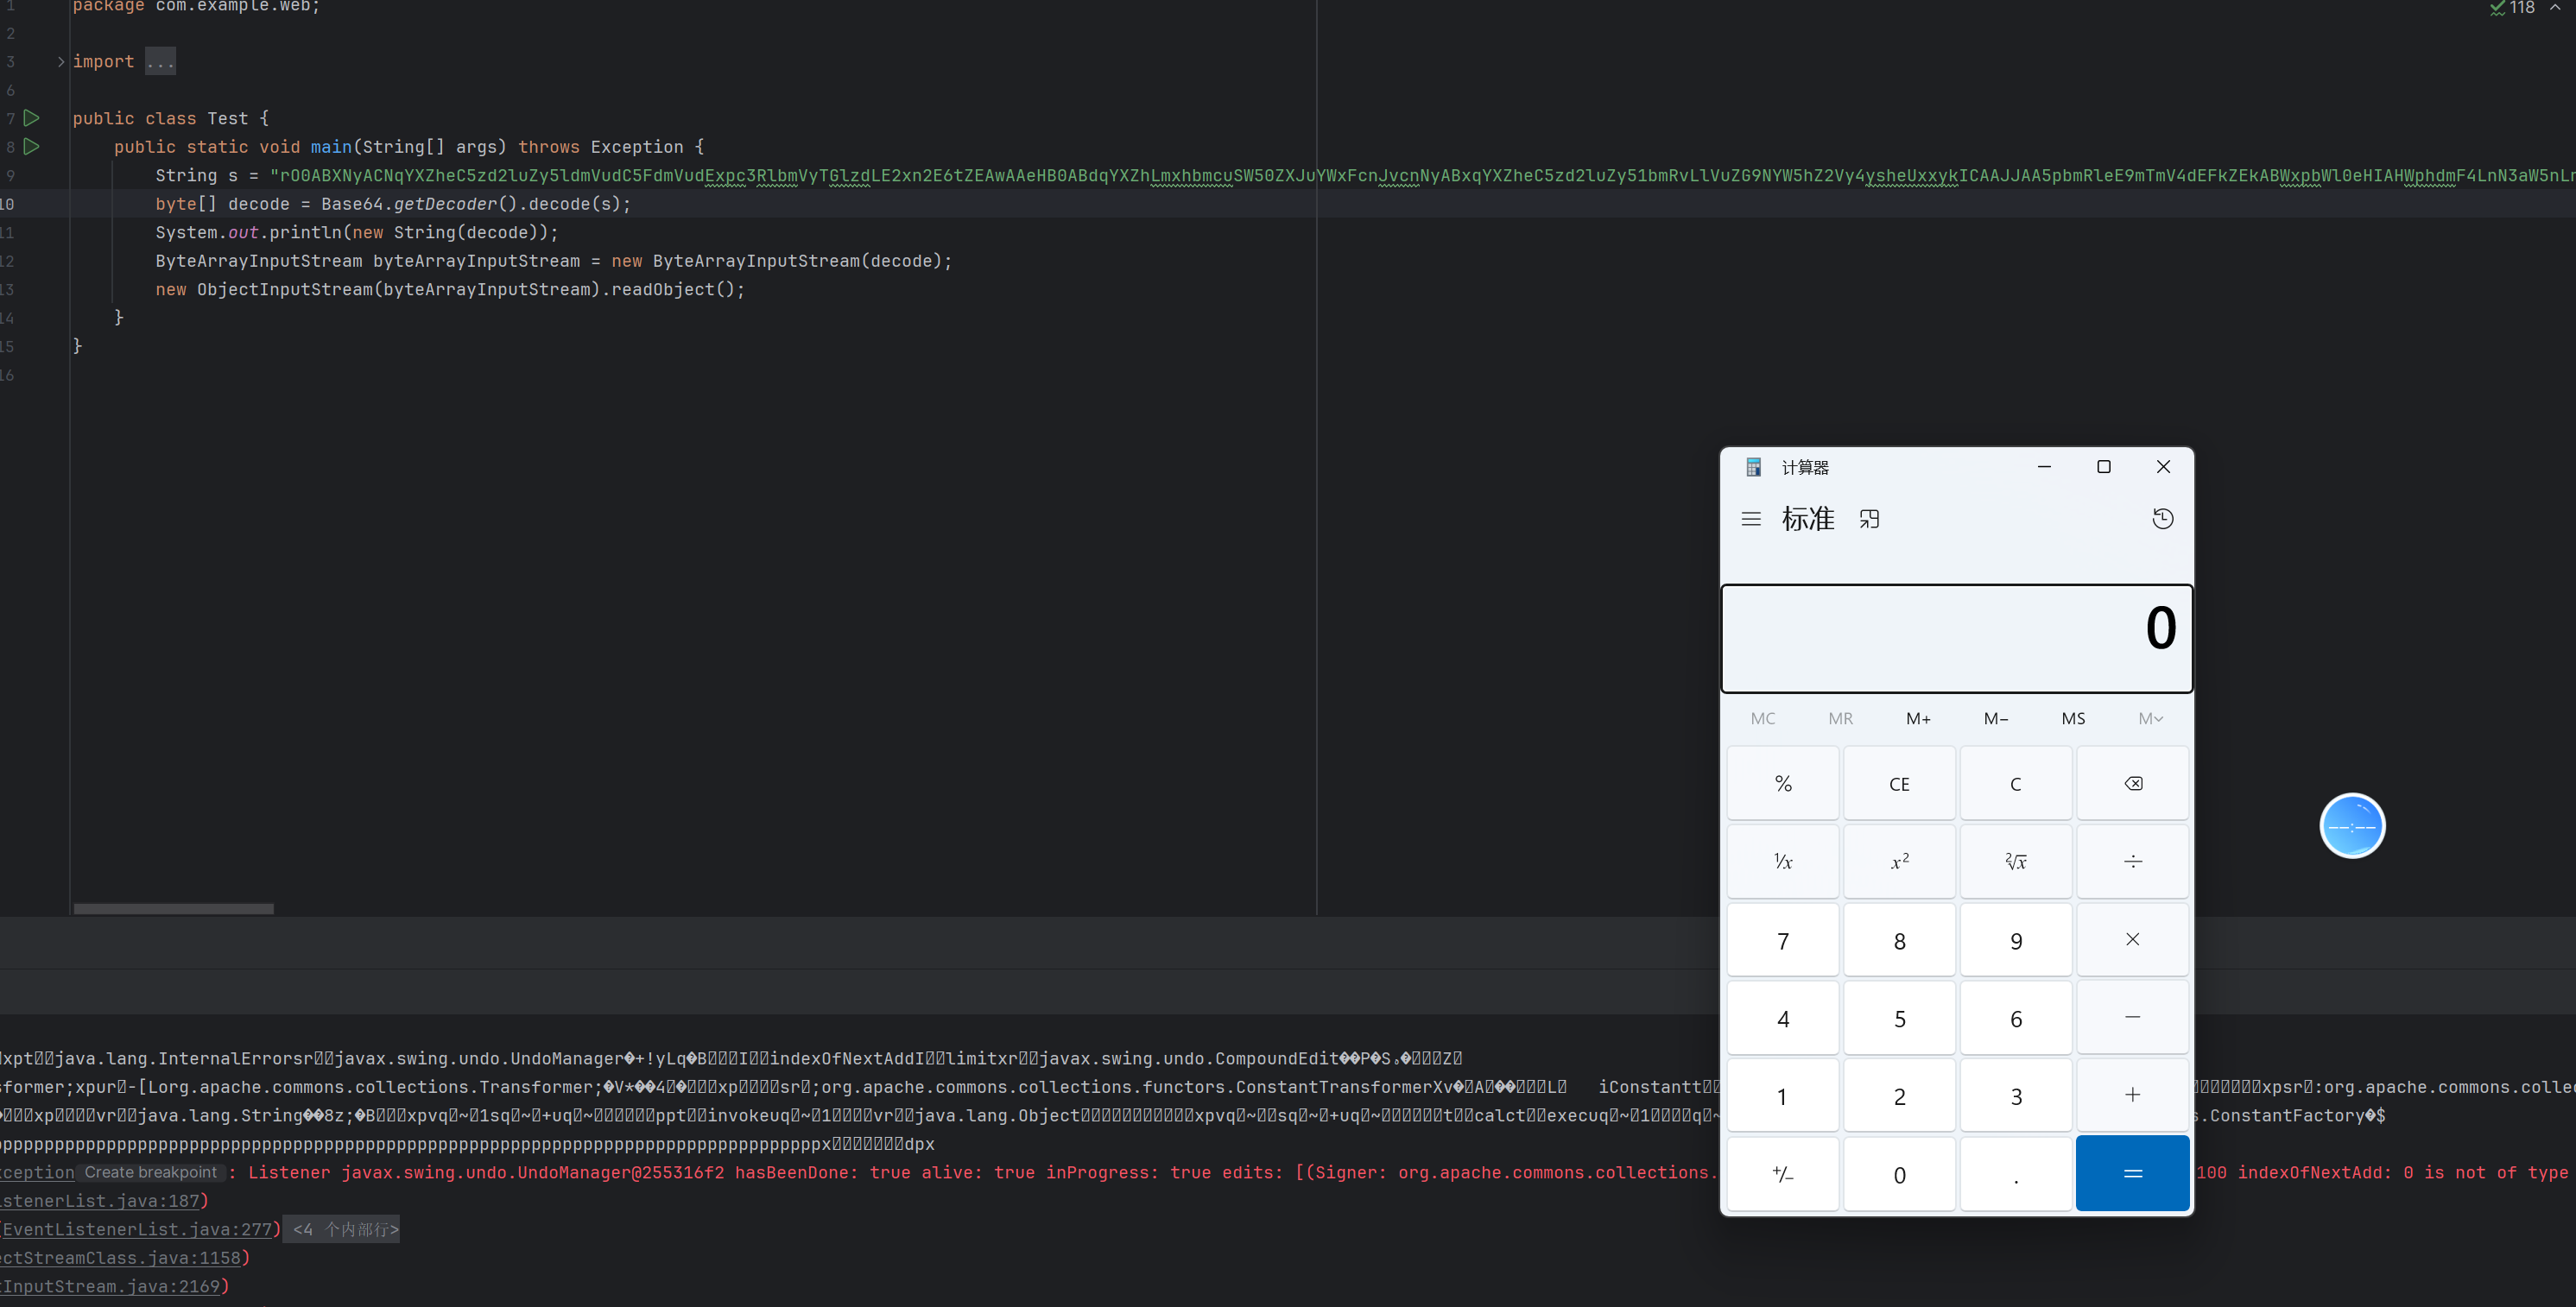The image size is (2576, 1307).
Task: Click the M+ memory add item
Action: coord(1917,718)
